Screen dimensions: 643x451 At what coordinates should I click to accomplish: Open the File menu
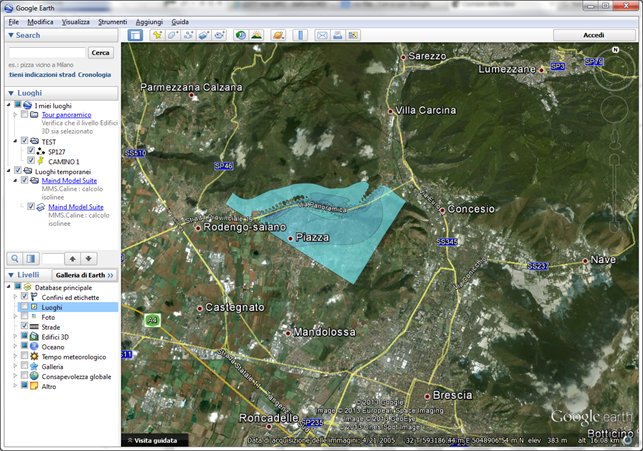14,22
